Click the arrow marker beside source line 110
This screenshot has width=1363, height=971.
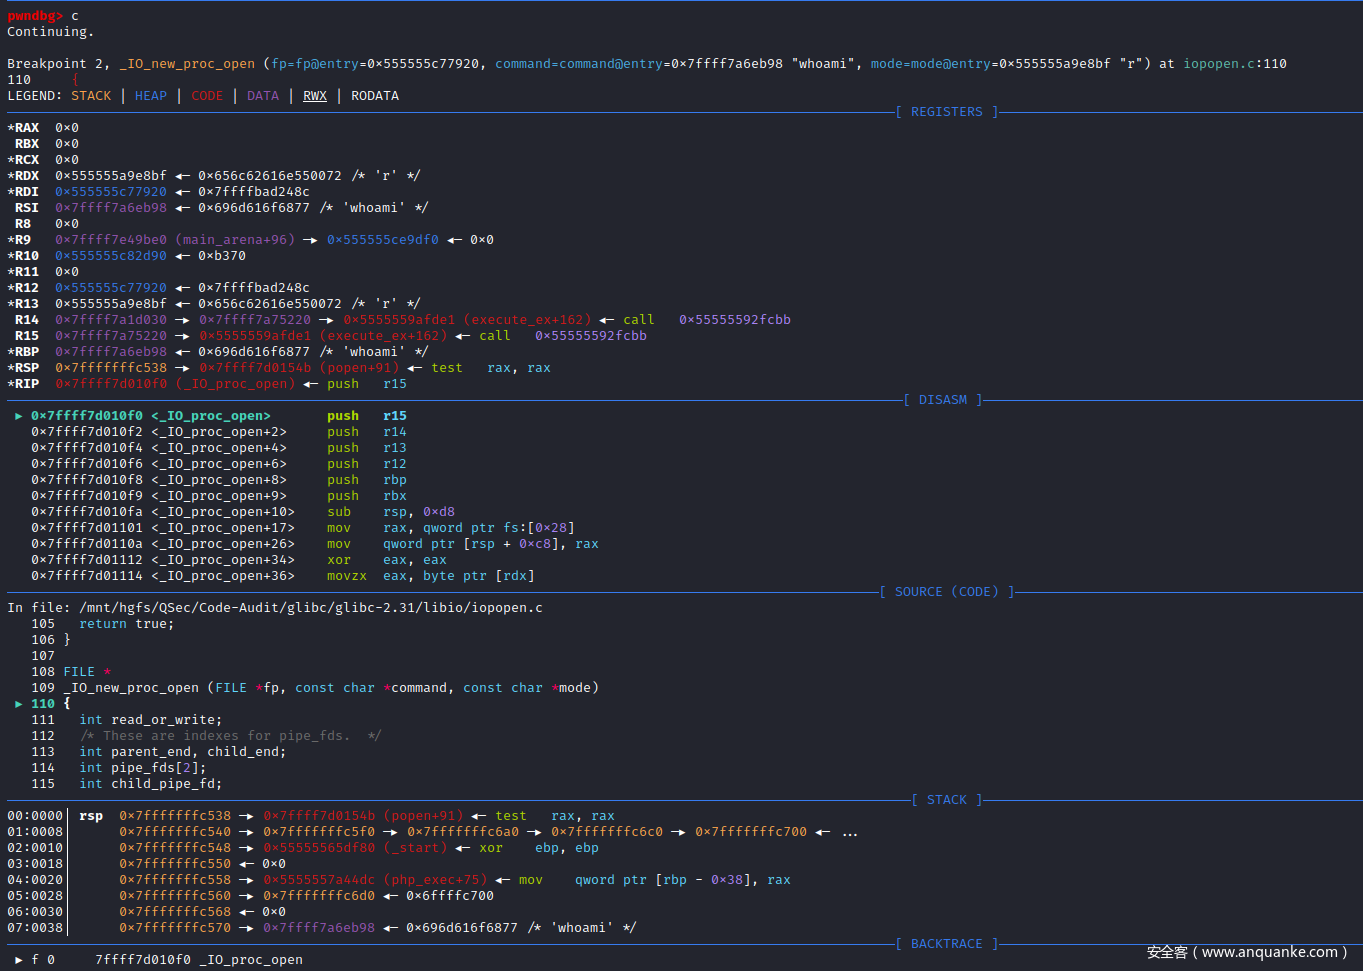coord(19,704)
